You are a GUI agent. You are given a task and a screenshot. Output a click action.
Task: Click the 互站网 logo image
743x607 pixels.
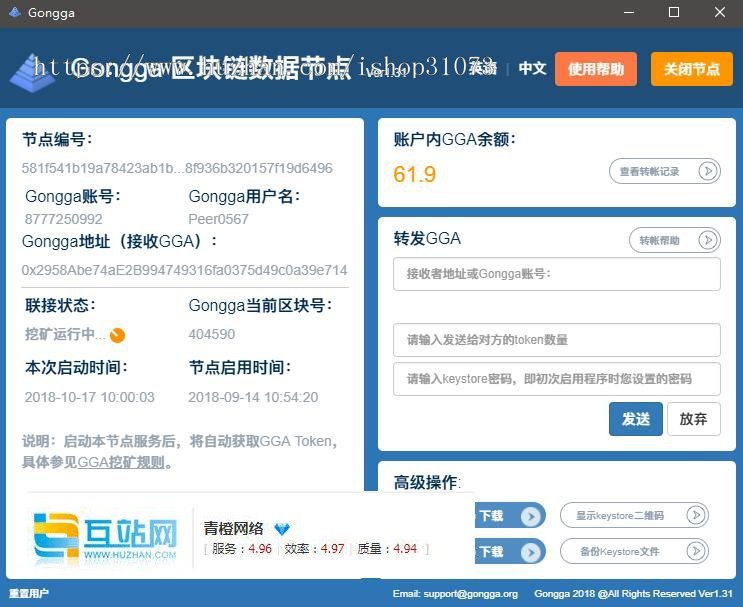coord(105,539)
